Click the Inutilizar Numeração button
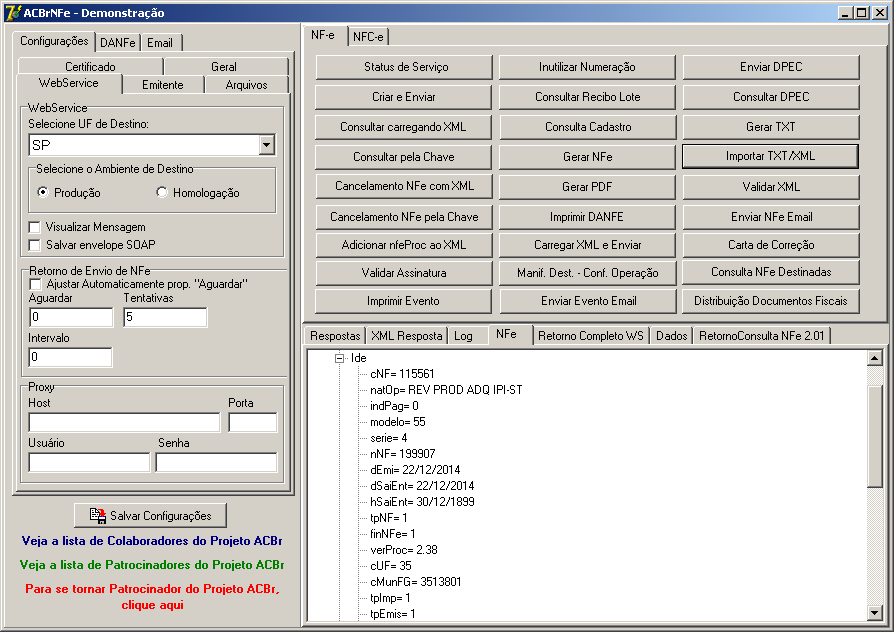 point(587,67)
